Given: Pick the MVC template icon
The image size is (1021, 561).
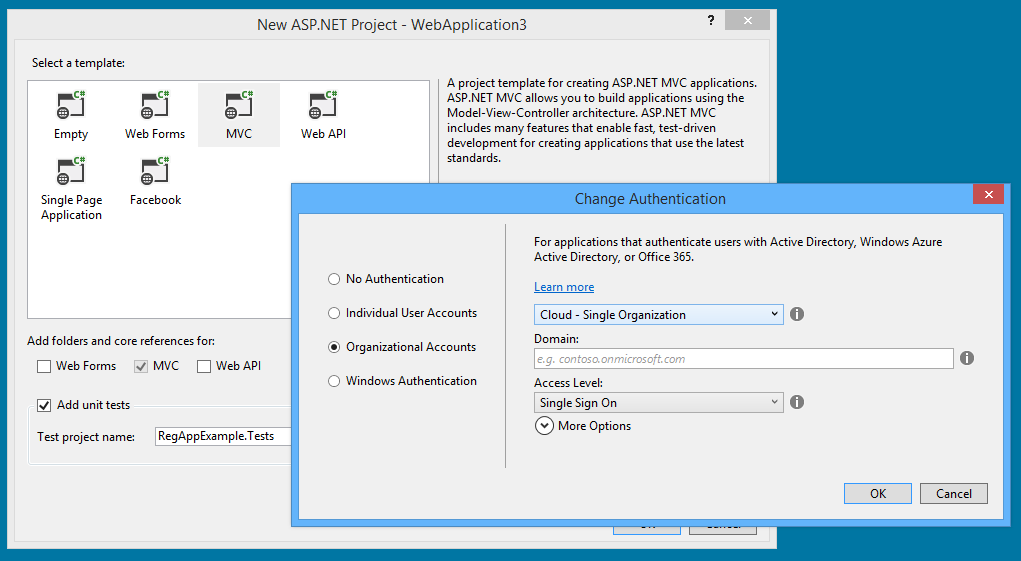Looking at the screenshot, I should (x=239, y=106).
